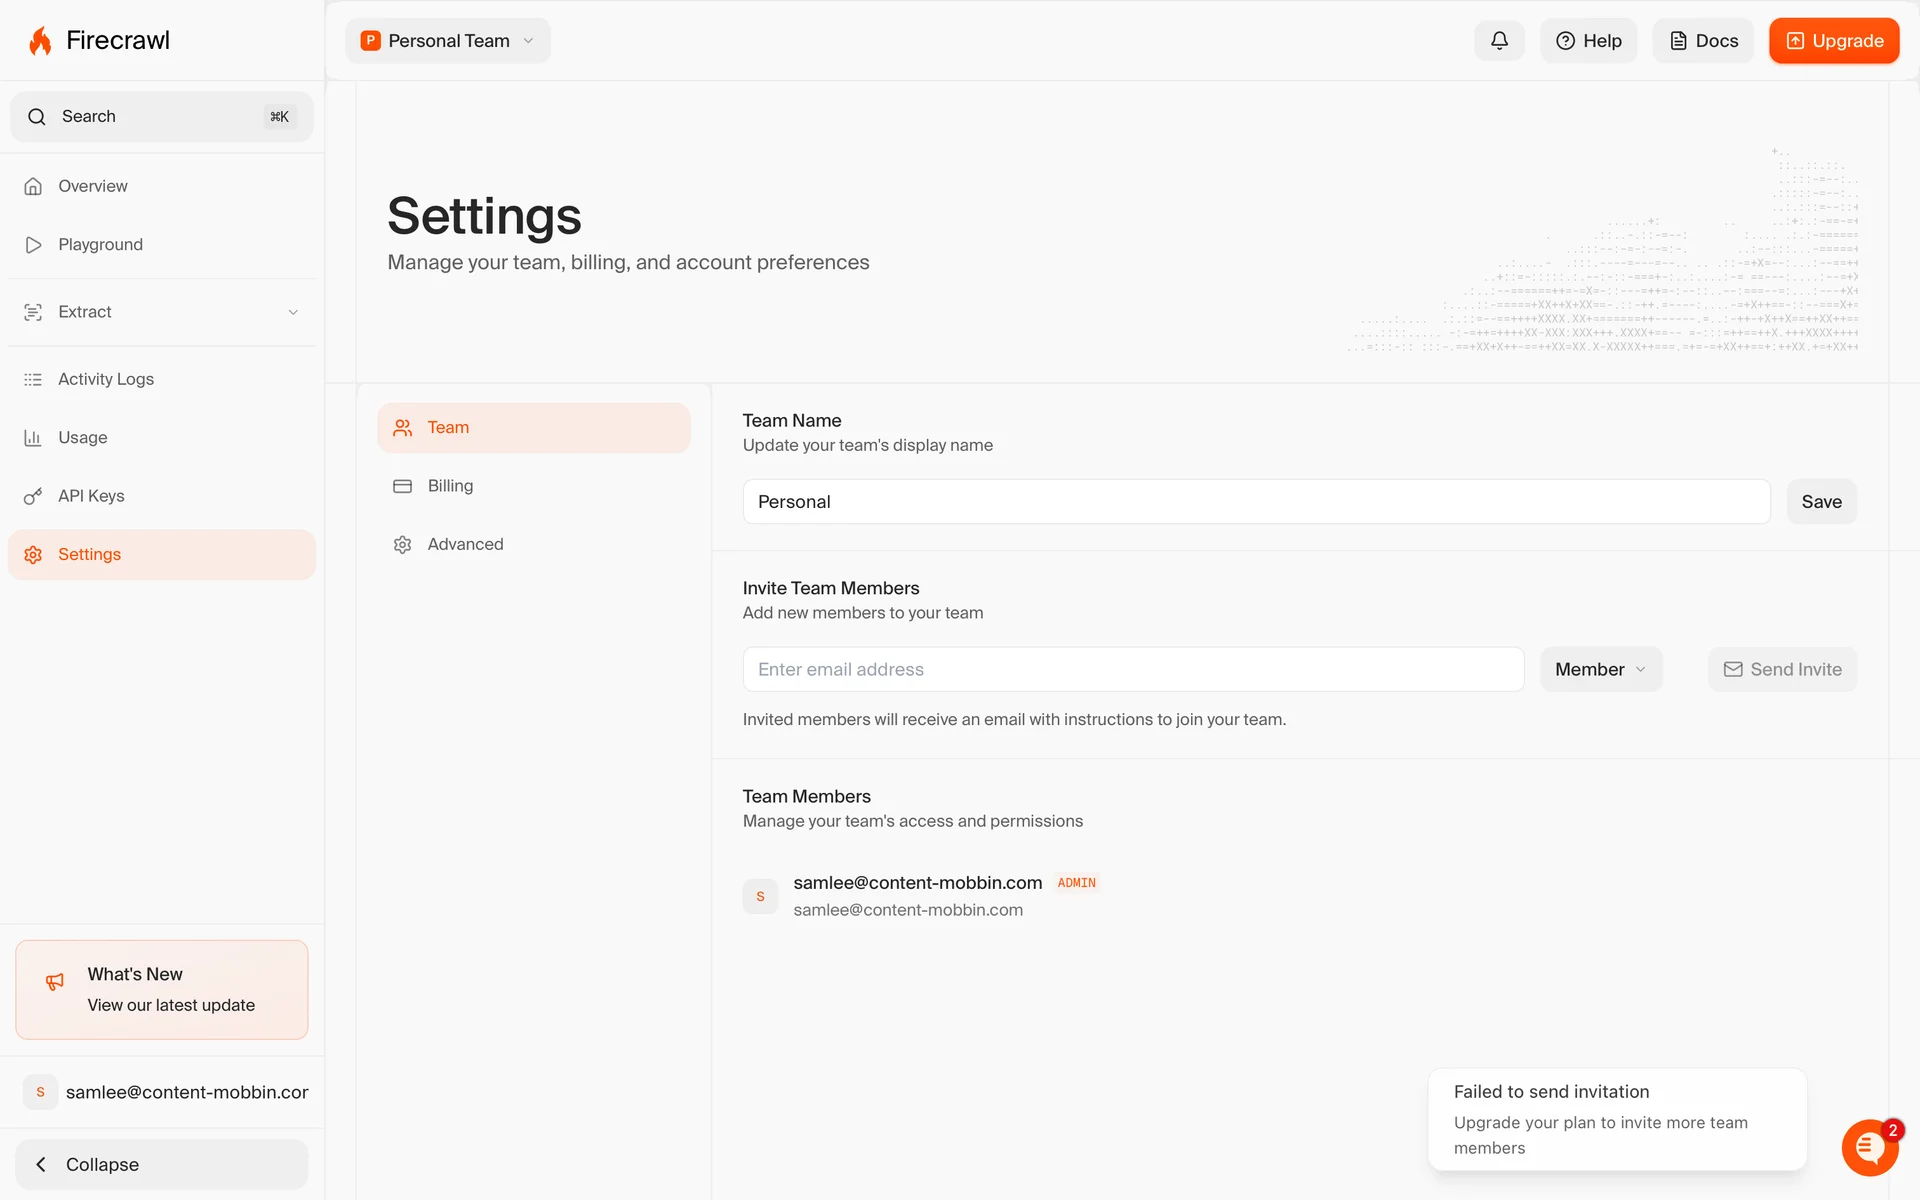Go to API Keys page
The image size is (1920, 1200).
coord(91,496)
